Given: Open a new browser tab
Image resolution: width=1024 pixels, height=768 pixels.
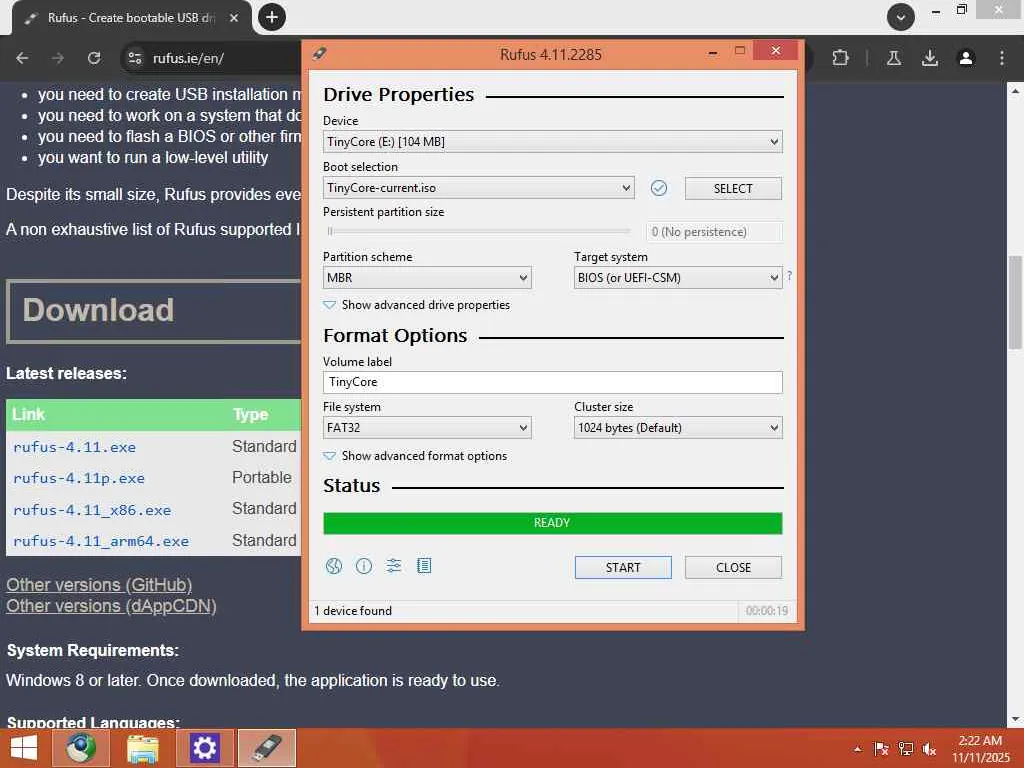Looking at the screenshot, I should [272, 17].
